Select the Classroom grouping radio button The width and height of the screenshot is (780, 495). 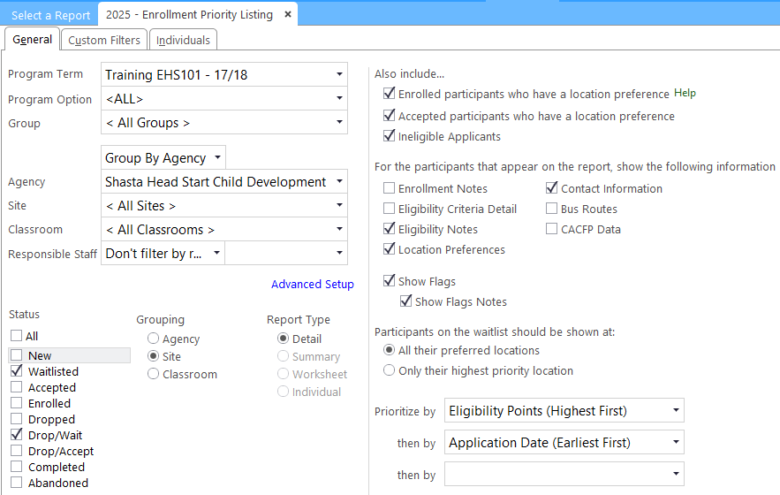tap(154, 374)
